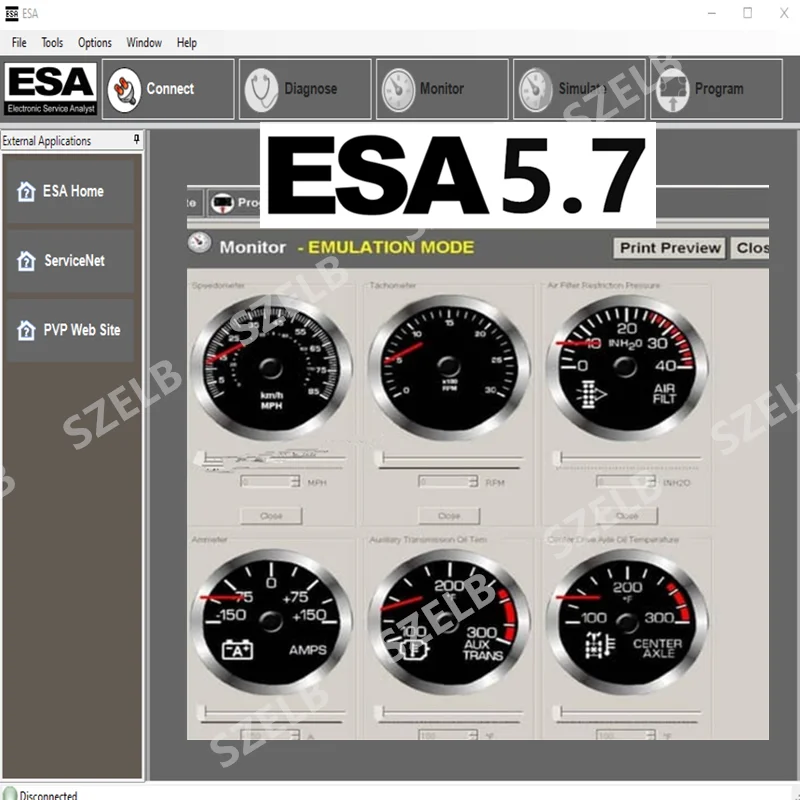
Task: Open ESA Home external application
Action: click(70, 191)
